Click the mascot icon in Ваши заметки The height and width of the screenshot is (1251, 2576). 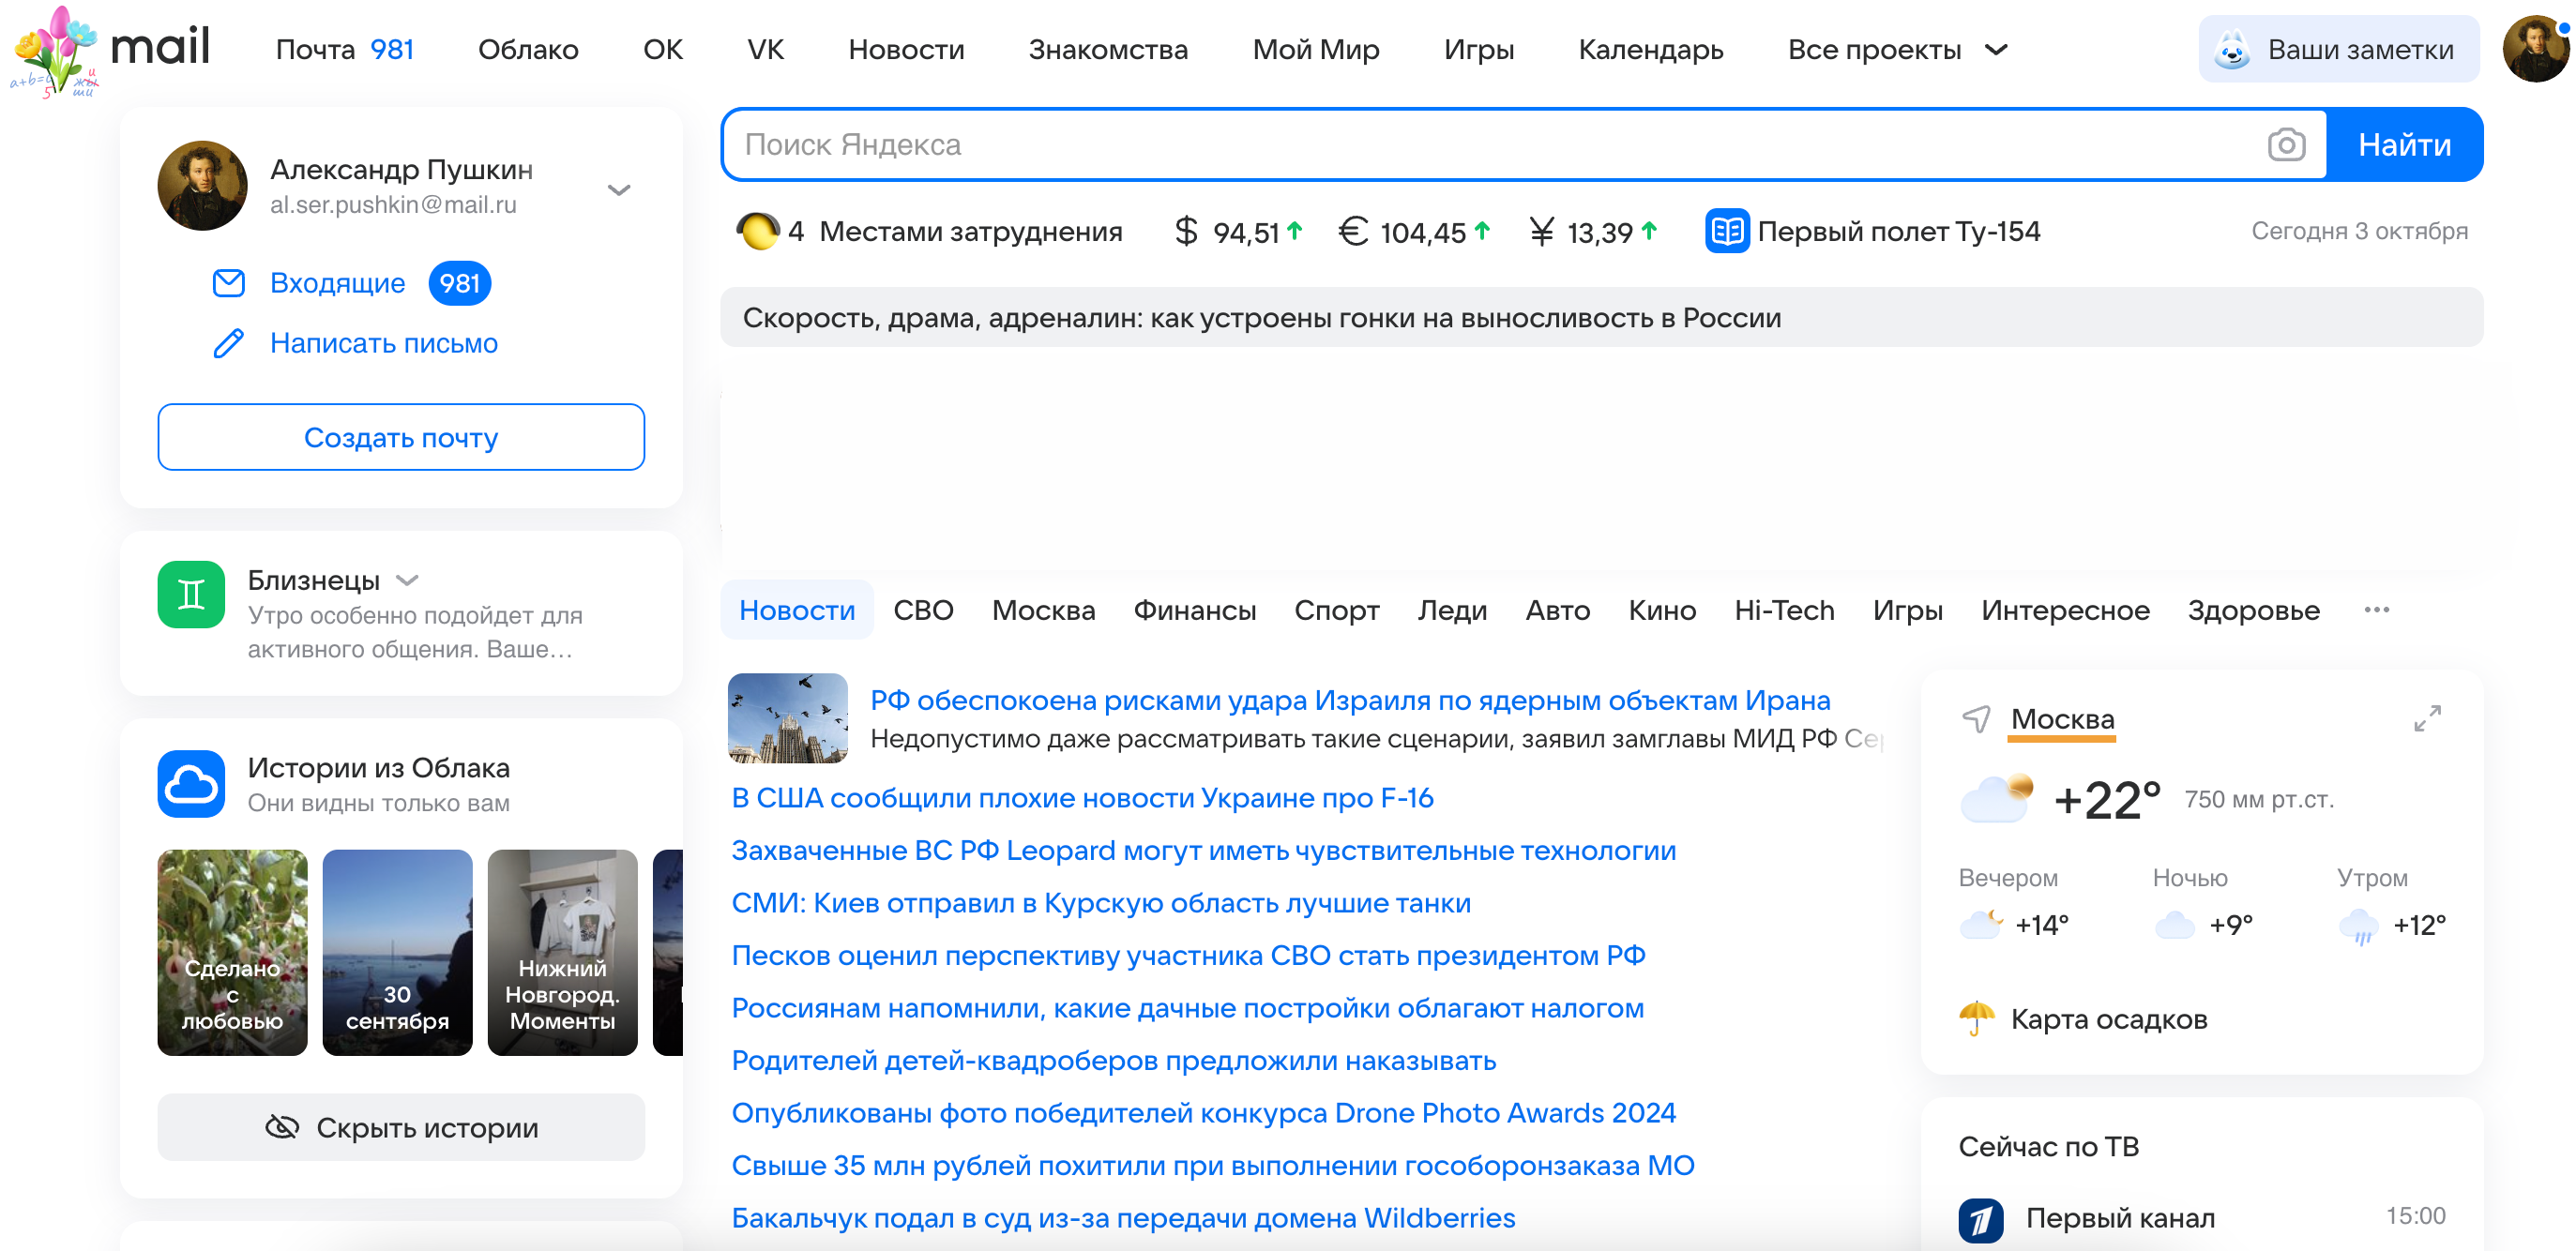pyautogui.click(x=2232, y=49)
